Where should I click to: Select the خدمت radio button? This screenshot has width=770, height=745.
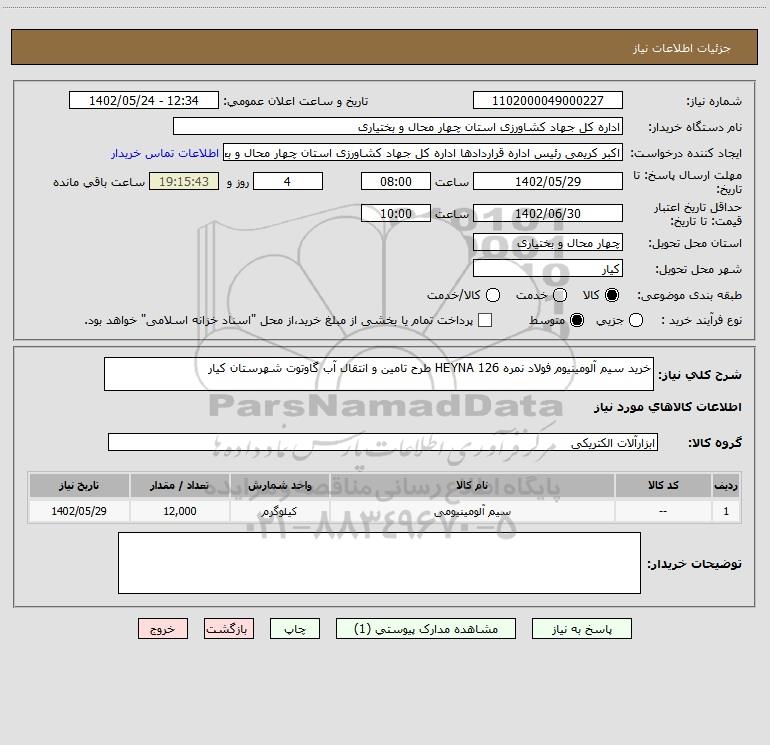(x=560, y=295)
